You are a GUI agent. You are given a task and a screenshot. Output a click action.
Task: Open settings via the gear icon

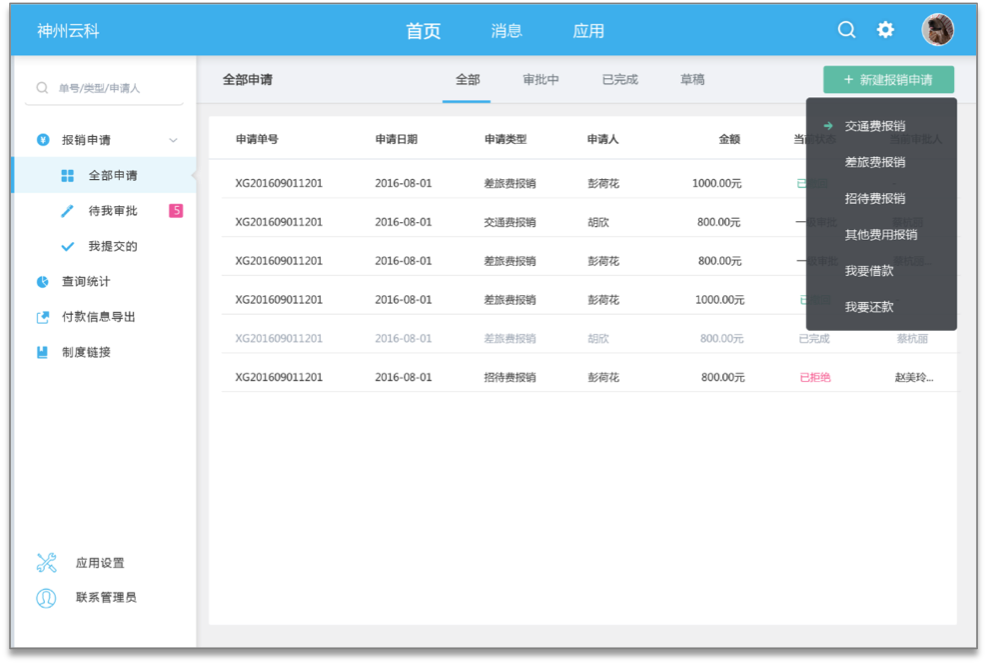(885, 30)
